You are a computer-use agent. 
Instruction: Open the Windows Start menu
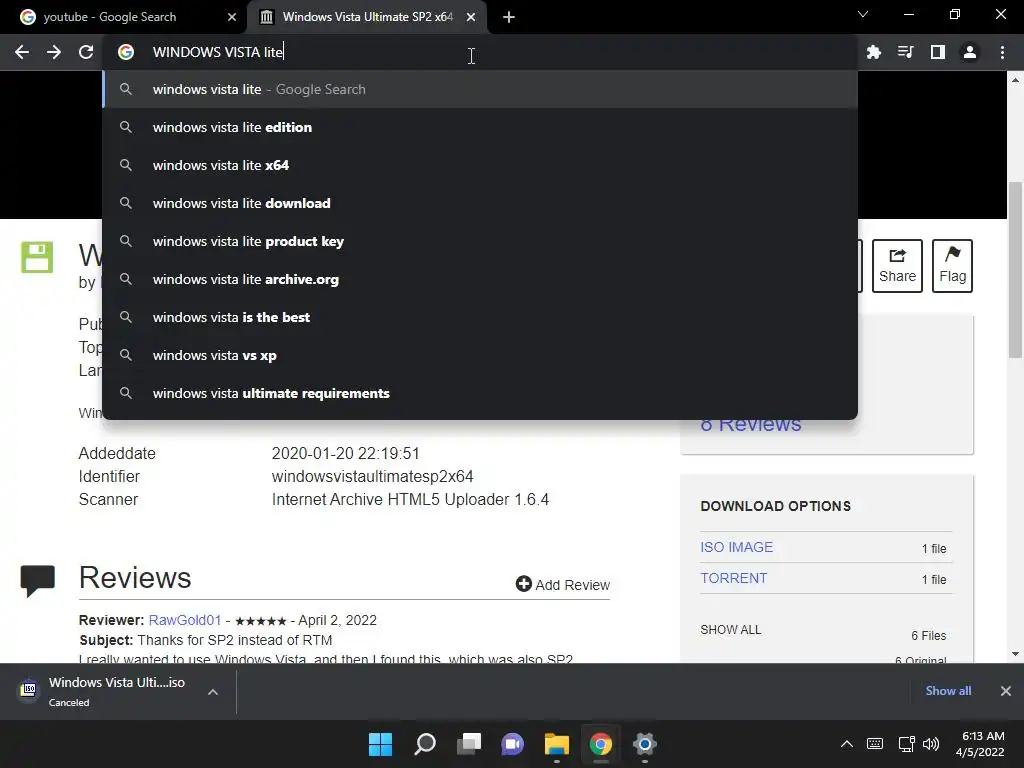tap(380, 744)
